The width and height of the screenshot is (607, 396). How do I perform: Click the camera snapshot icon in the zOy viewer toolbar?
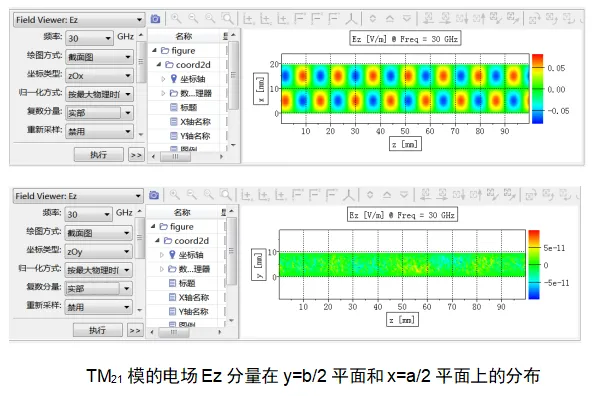click(154, 195)
